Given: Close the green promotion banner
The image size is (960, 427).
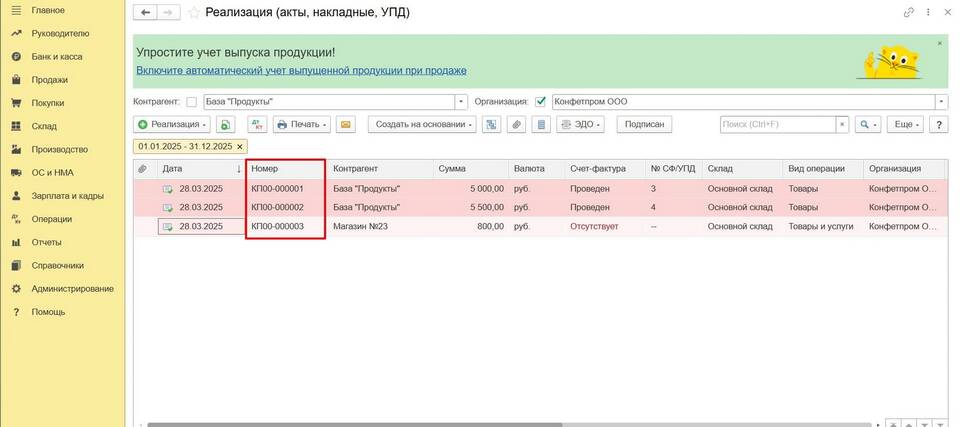Looking at the screenshot, I should [x=939, y=44].
